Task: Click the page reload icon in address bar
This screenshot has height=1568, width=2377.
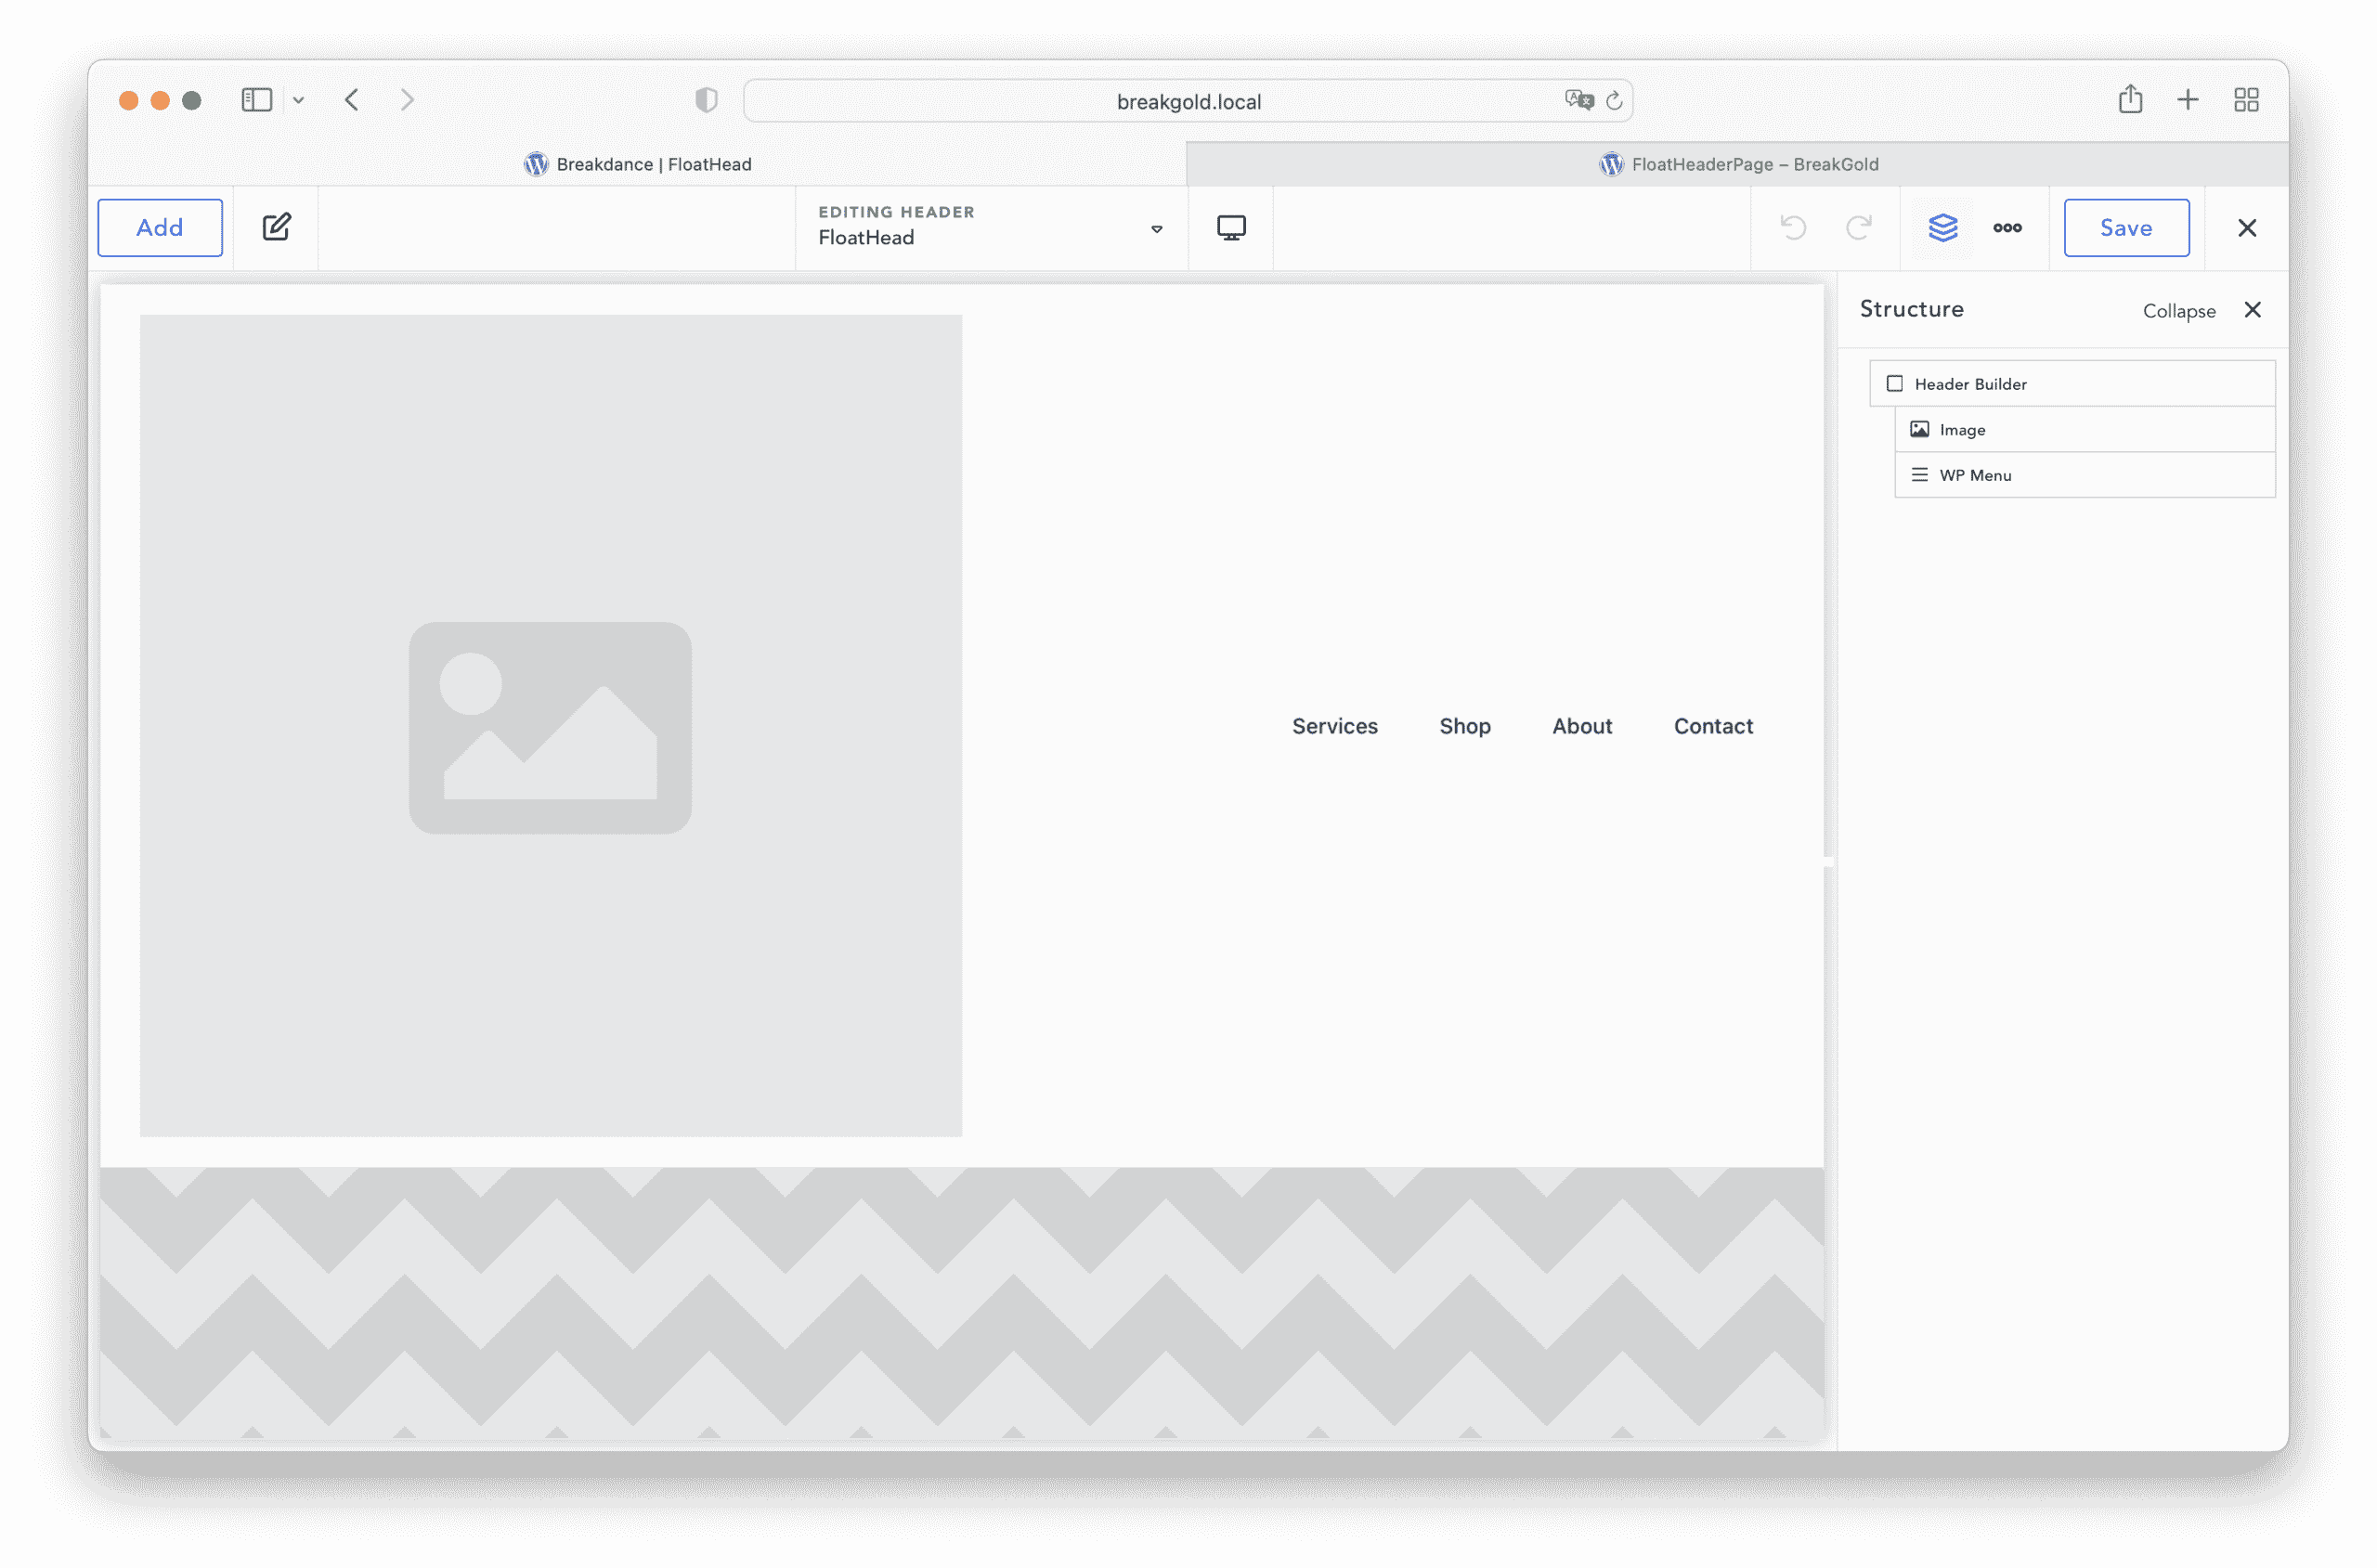Action: (x=1614, y=101)
